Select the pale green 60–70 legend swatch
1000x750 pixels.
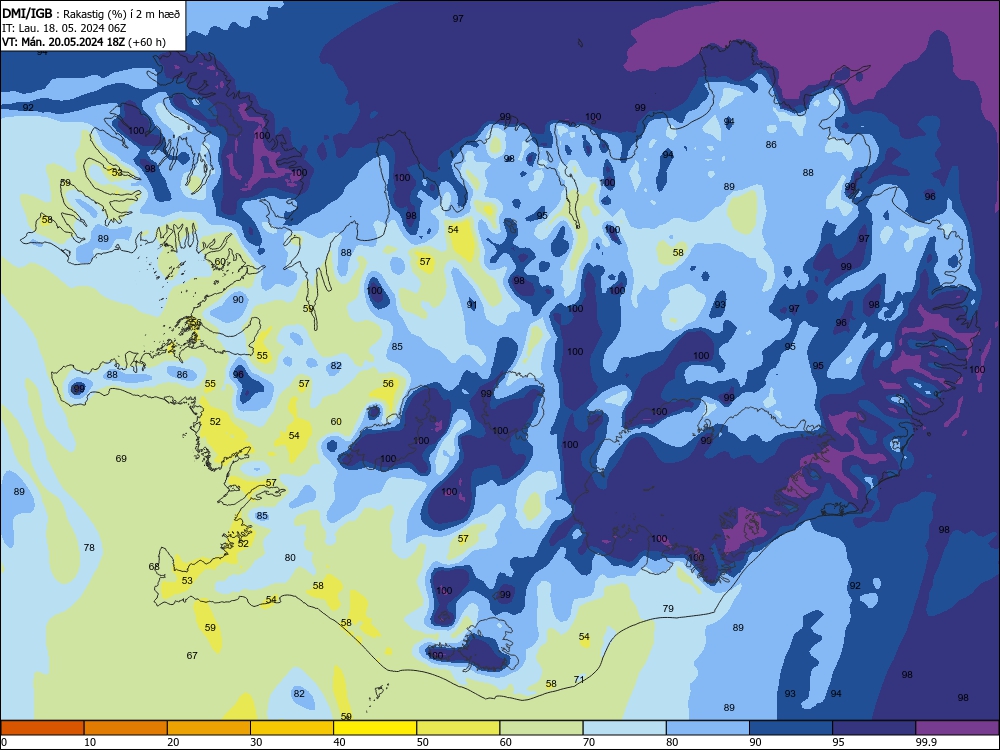tap(541, 728)
